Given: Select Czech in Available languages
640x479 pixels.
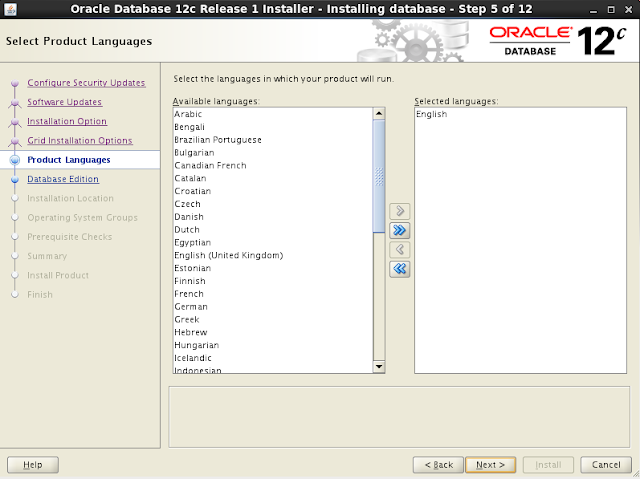Looking at the screenshot, I should point(273,204).
